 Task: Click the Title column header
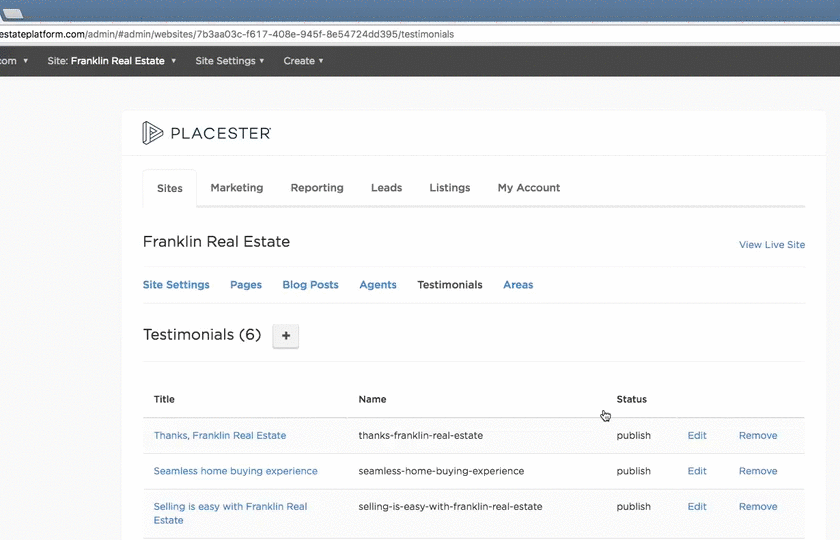point(164,399)
